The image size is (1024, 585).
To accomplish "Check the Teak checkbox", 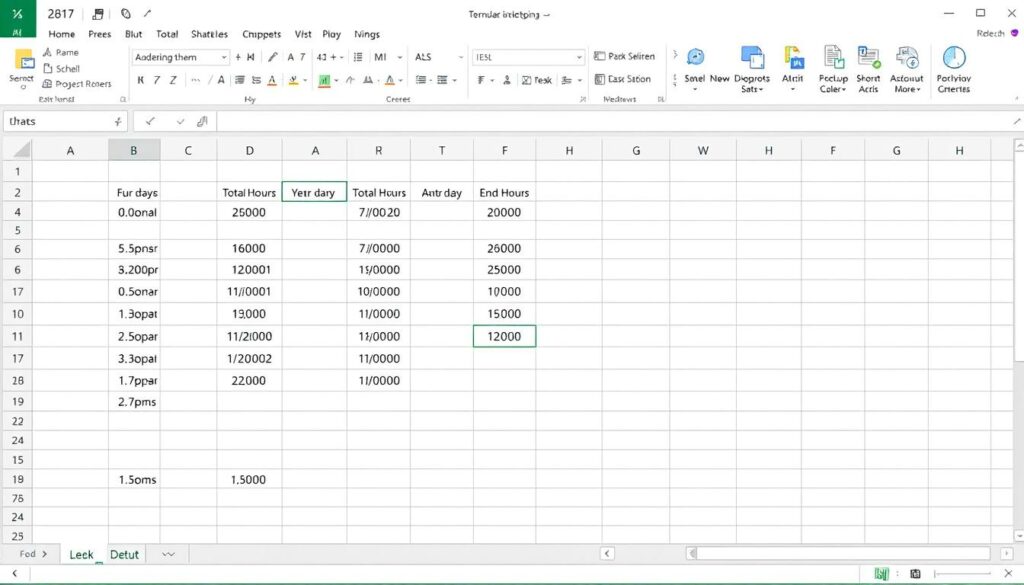I will pyautogui.click(x=526, y=80).
